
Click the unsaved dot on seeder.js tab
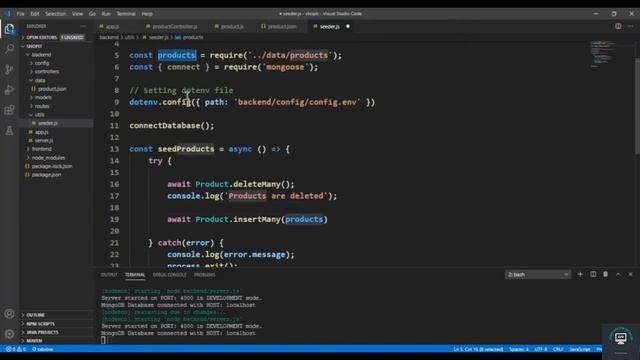pos(348,27)
